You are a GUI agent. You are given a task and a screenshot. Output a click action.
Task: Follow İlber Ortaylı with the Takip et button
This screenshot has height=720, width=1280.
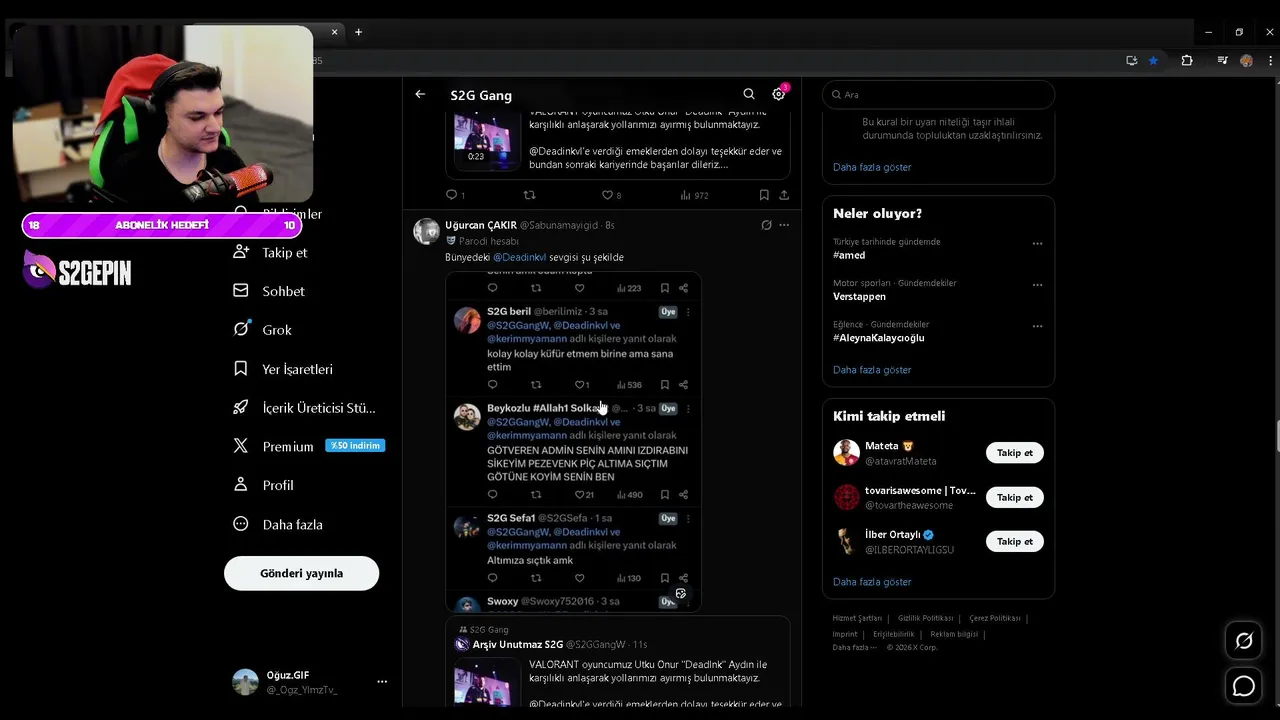point(1014,541)
